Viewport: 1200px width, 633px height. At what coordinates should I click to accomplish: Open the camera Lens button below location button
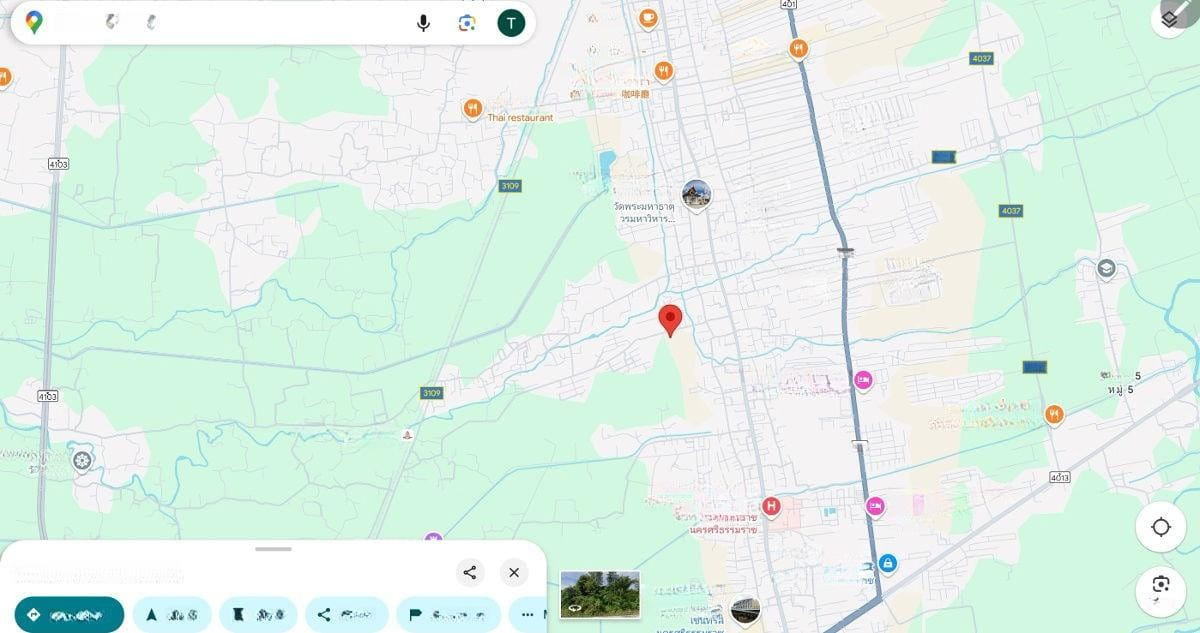[1160, 586]
